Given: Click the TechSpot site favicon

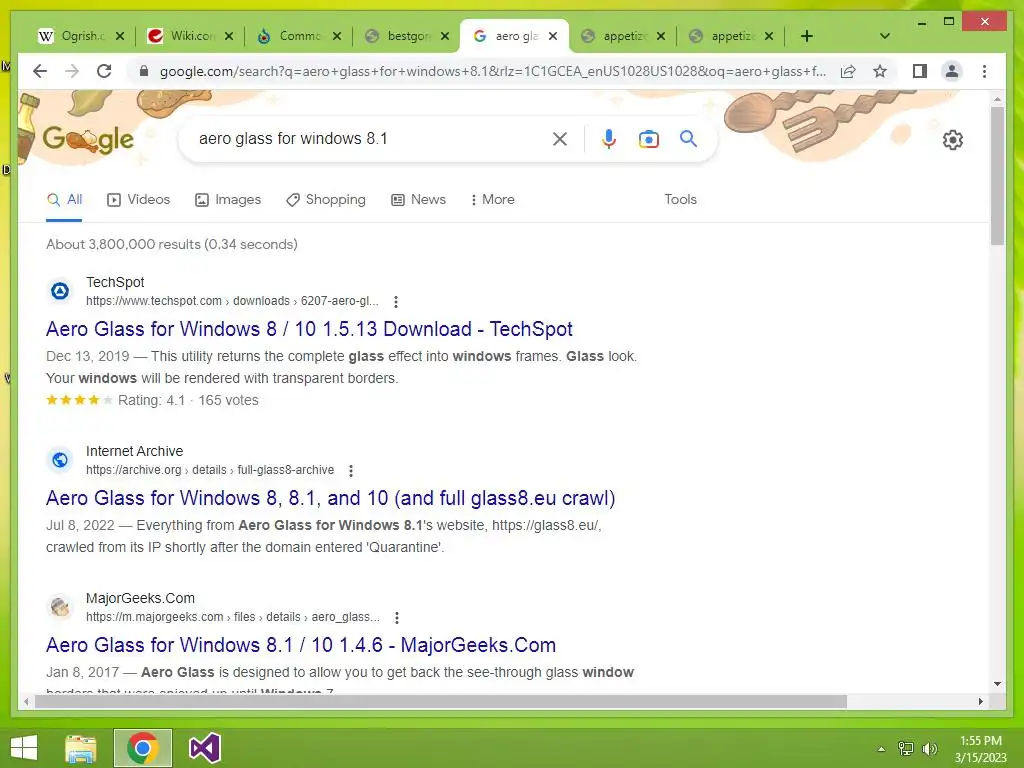Looking at the screenshot, I should coord(60,291).
